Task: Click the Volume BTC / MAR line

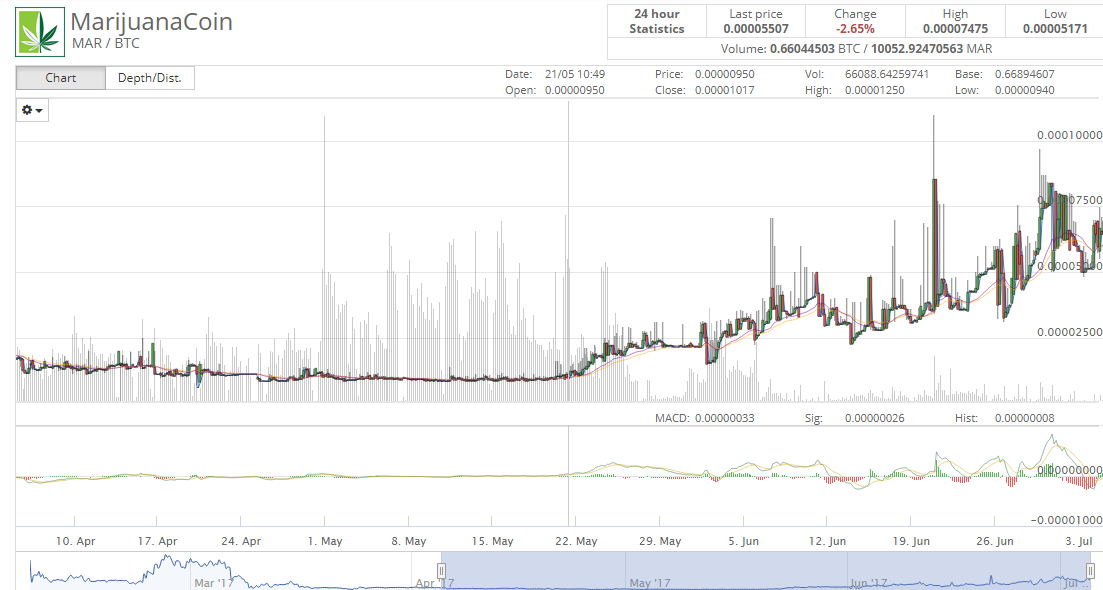Action: click(856, 49)
